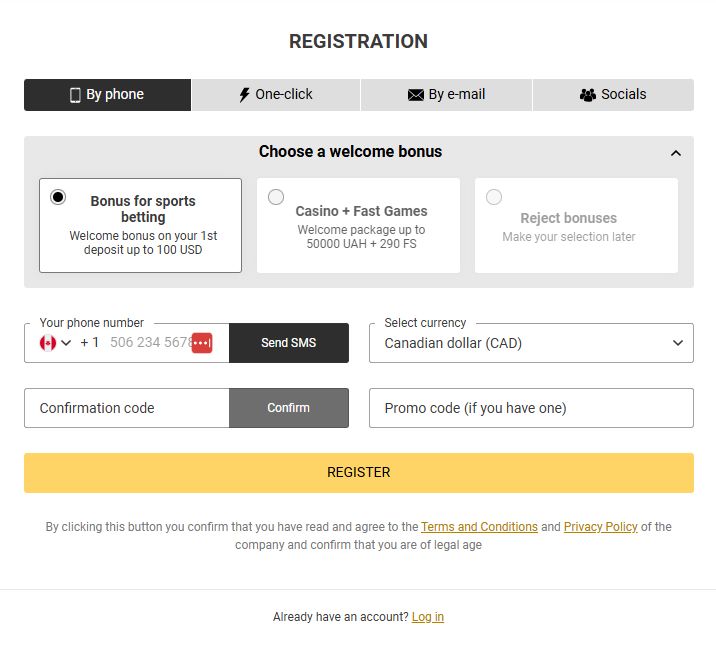Screen dimensions: 716x647
Task: Open the country code dropdown arrow
Action: 67,343
